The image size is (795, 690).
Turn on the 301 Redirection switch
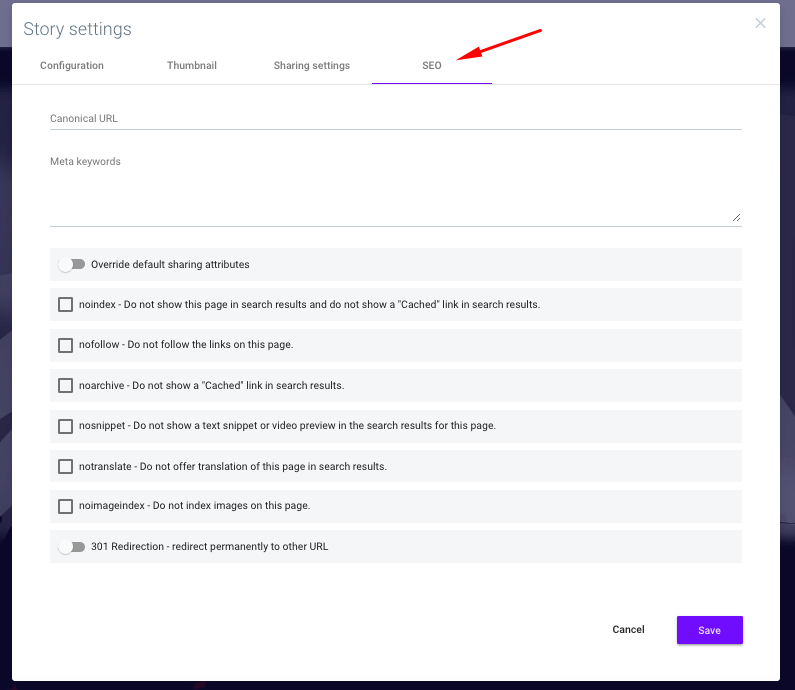click(x=71, y=547)
